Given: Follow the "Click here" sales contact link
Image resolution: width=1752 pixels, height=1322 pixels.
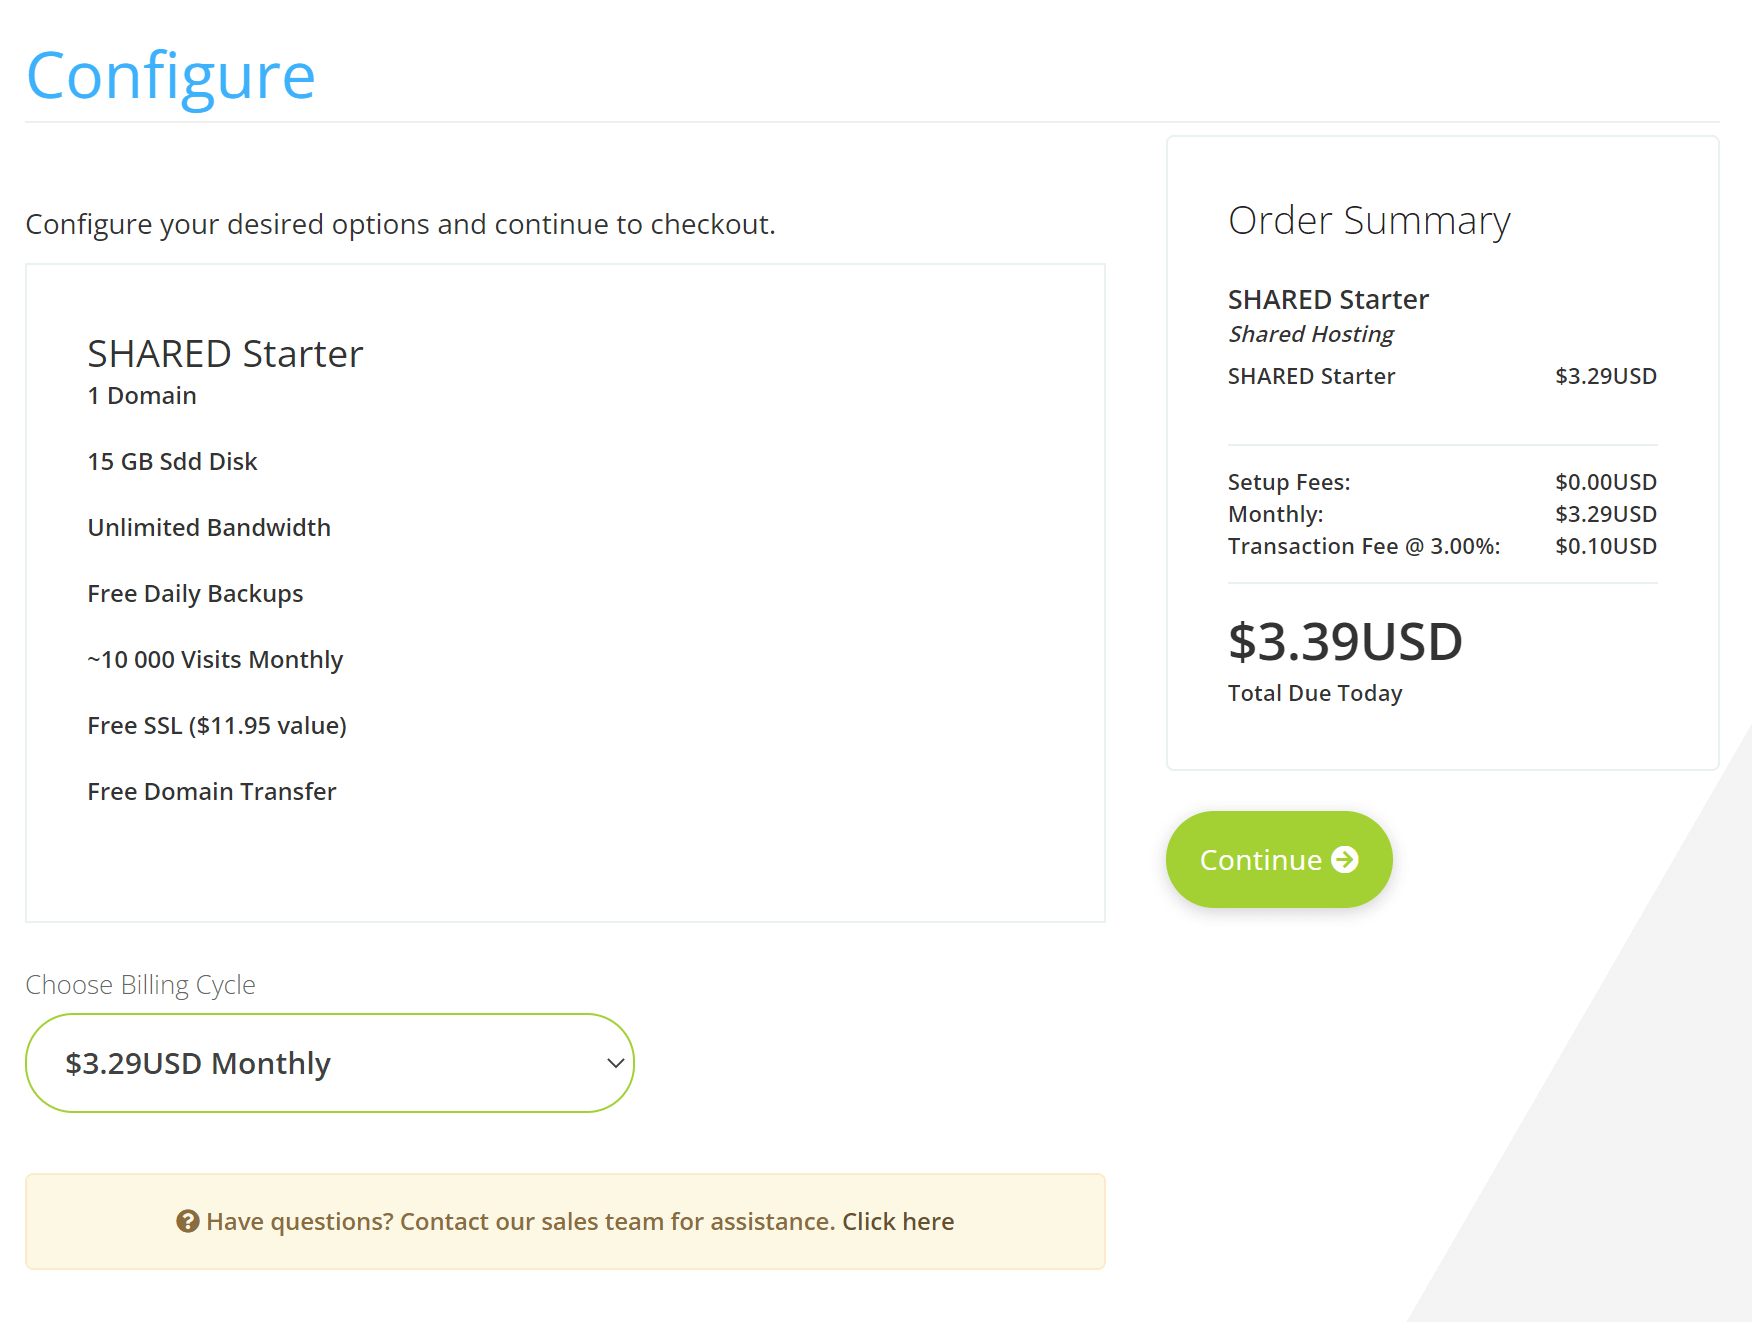Looking at the screenshot, I should tap(897, 1221).
